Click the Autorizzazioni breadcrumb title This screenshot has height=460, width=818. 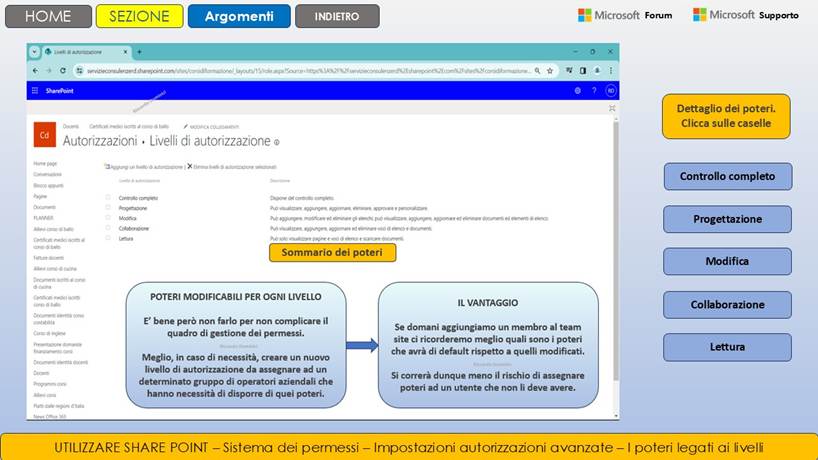pos(100,141)
